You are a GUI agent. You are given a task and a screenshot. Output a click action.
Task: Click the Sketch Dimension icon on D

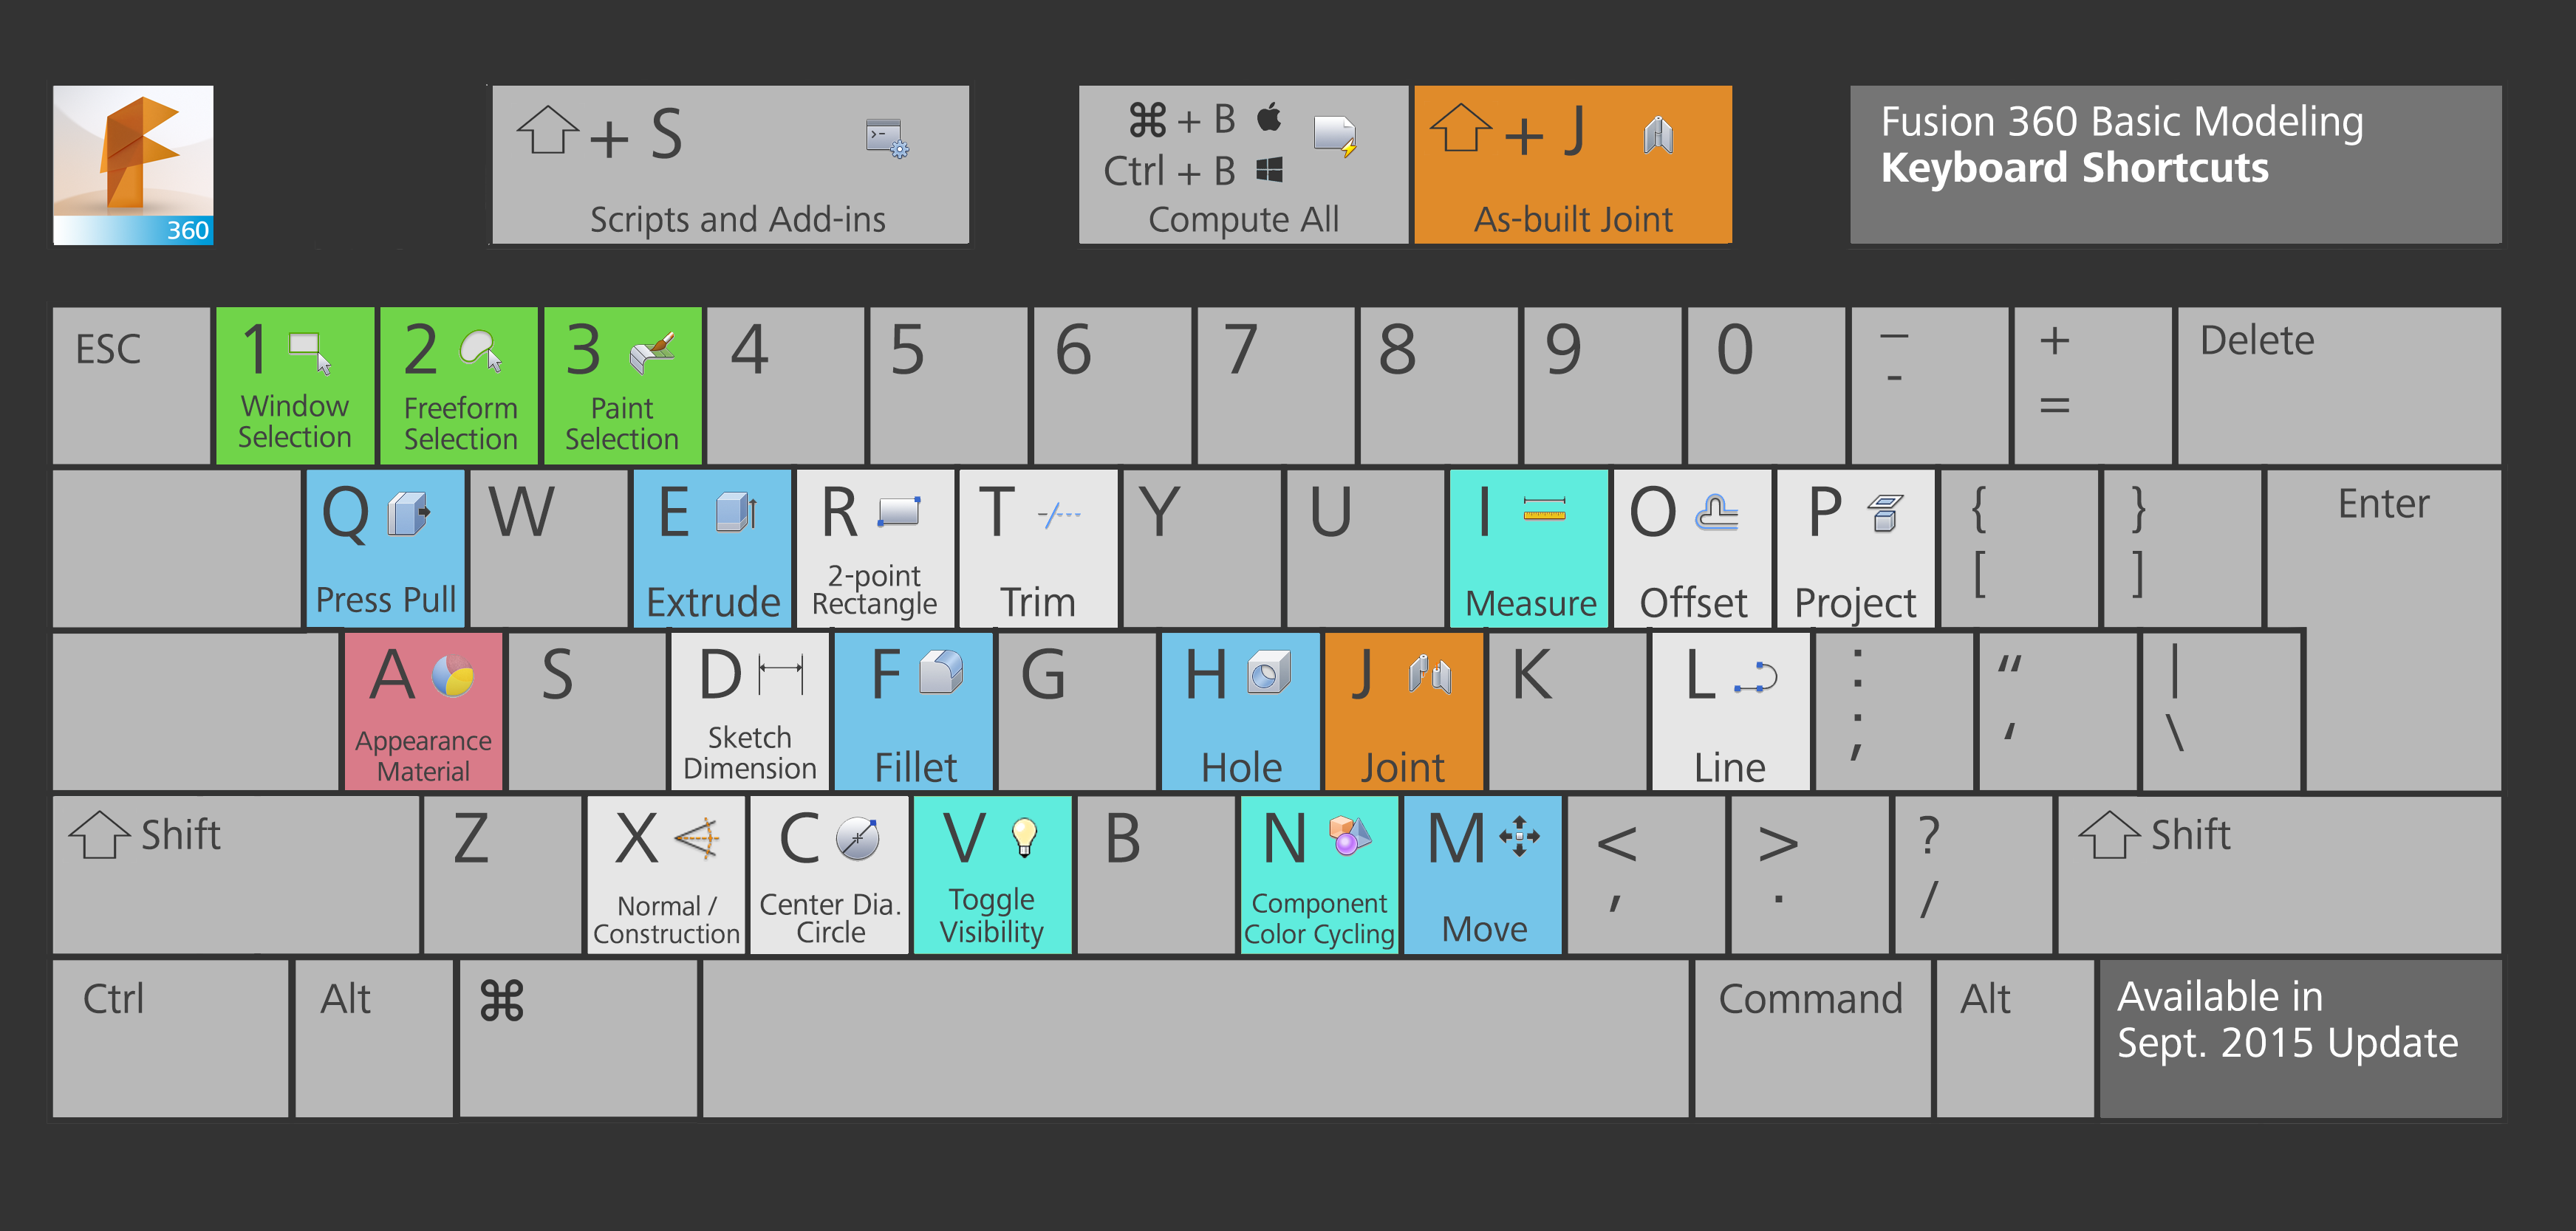(x=781, y=675)
